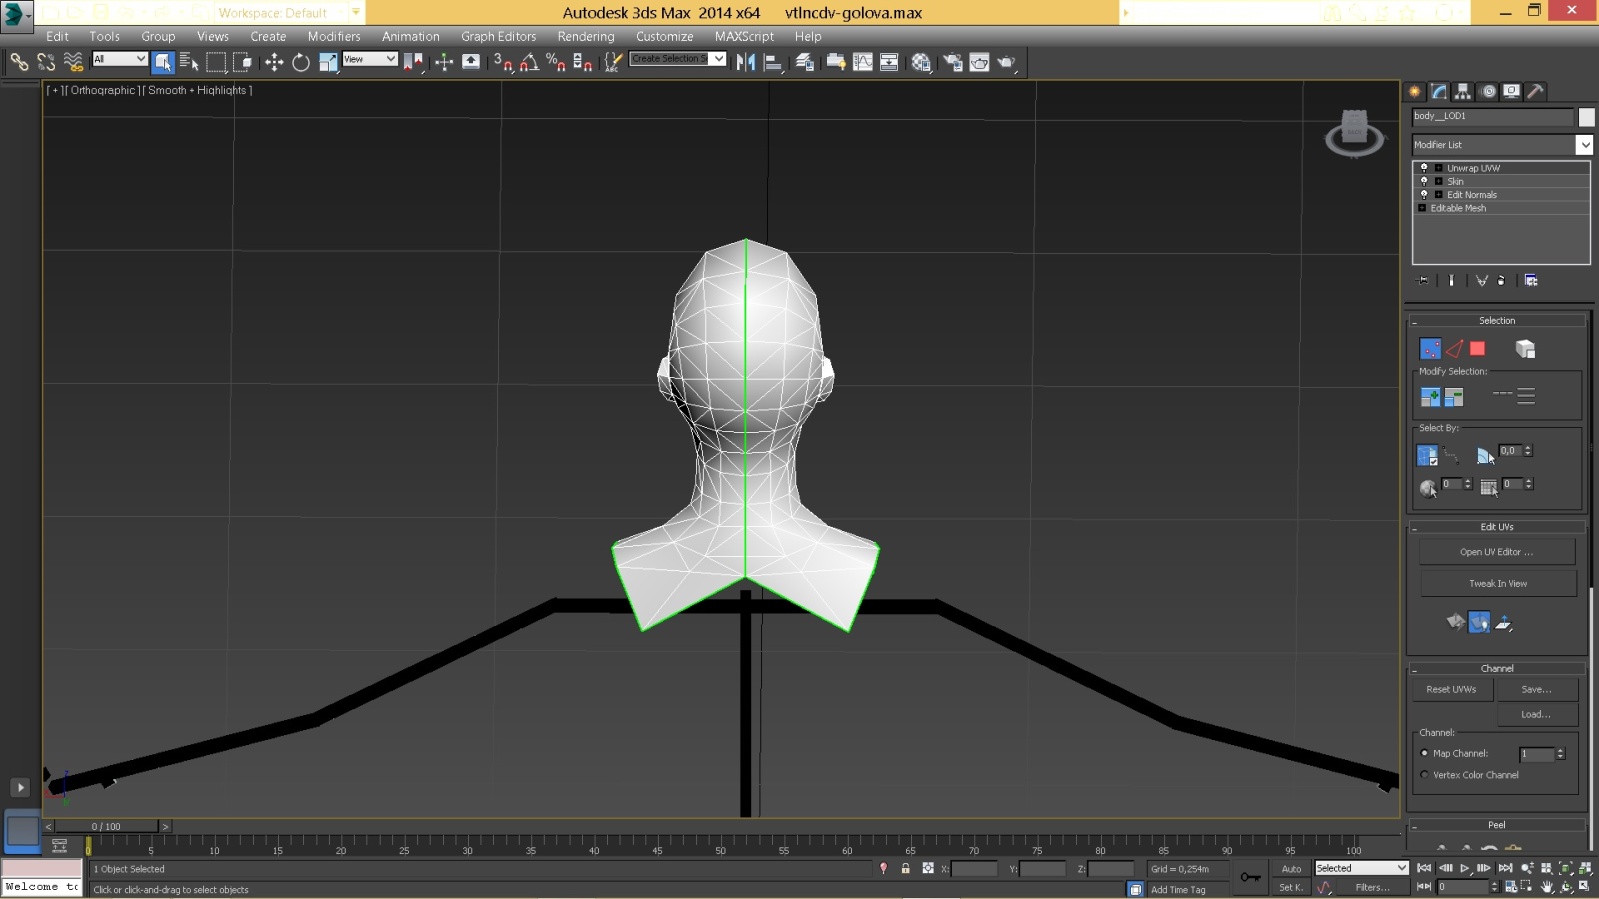This screenshot has width=1599, height=899.
Task: Click the Save... button in Channel
Action: [x=1537, y=690]
